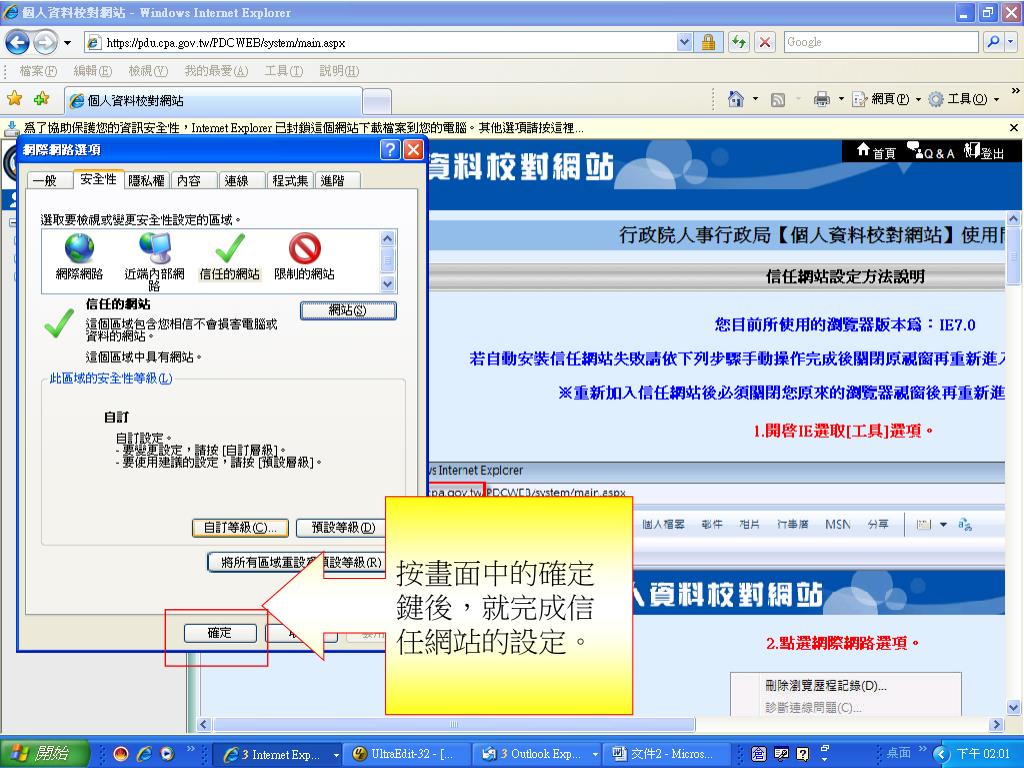Click the Google search box

point(881,42)
